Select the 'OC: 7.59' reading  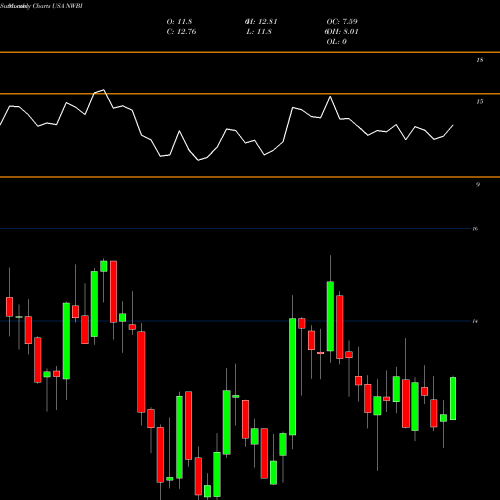342,22
